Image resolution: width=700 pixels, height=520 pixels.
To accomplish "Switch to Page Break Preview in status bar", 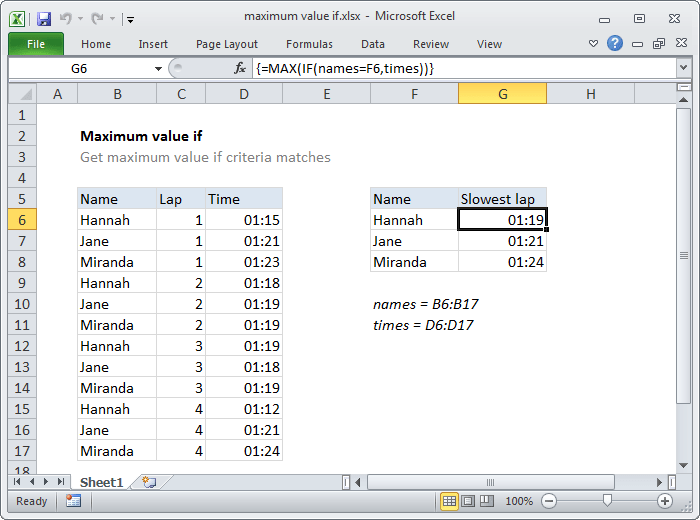I will [487, 501].
